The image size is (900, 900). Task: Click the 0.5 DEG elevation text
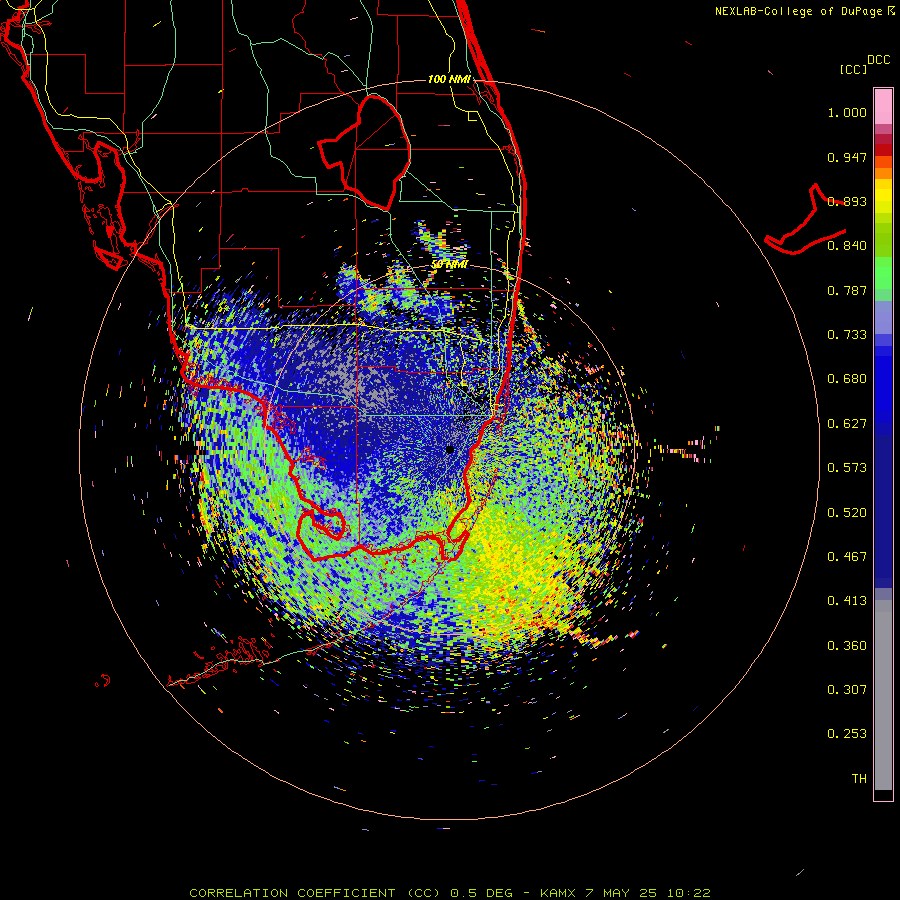(x=481, y=893)
